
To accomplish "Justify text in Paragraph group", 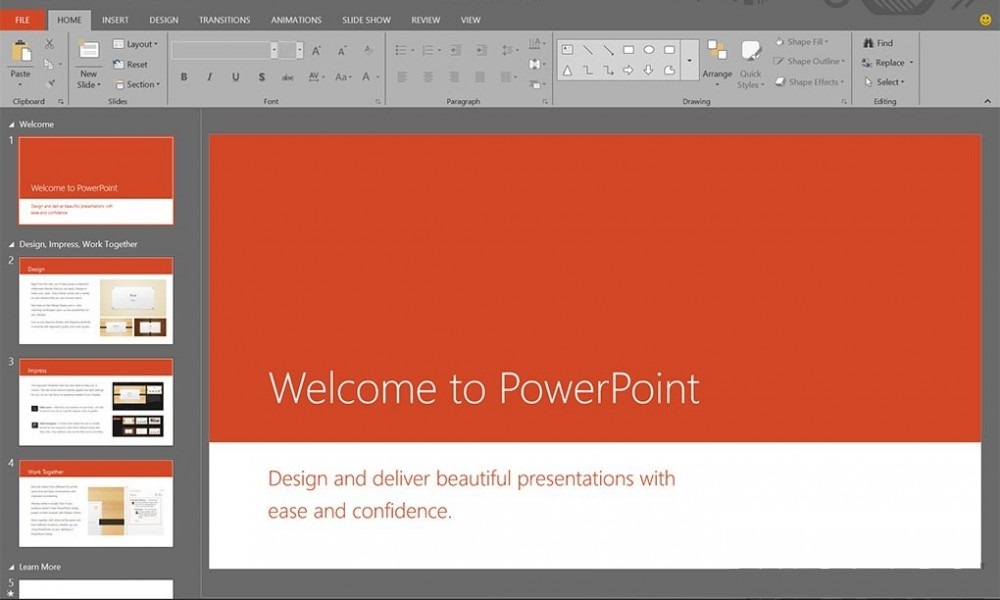I will [480, 77].
